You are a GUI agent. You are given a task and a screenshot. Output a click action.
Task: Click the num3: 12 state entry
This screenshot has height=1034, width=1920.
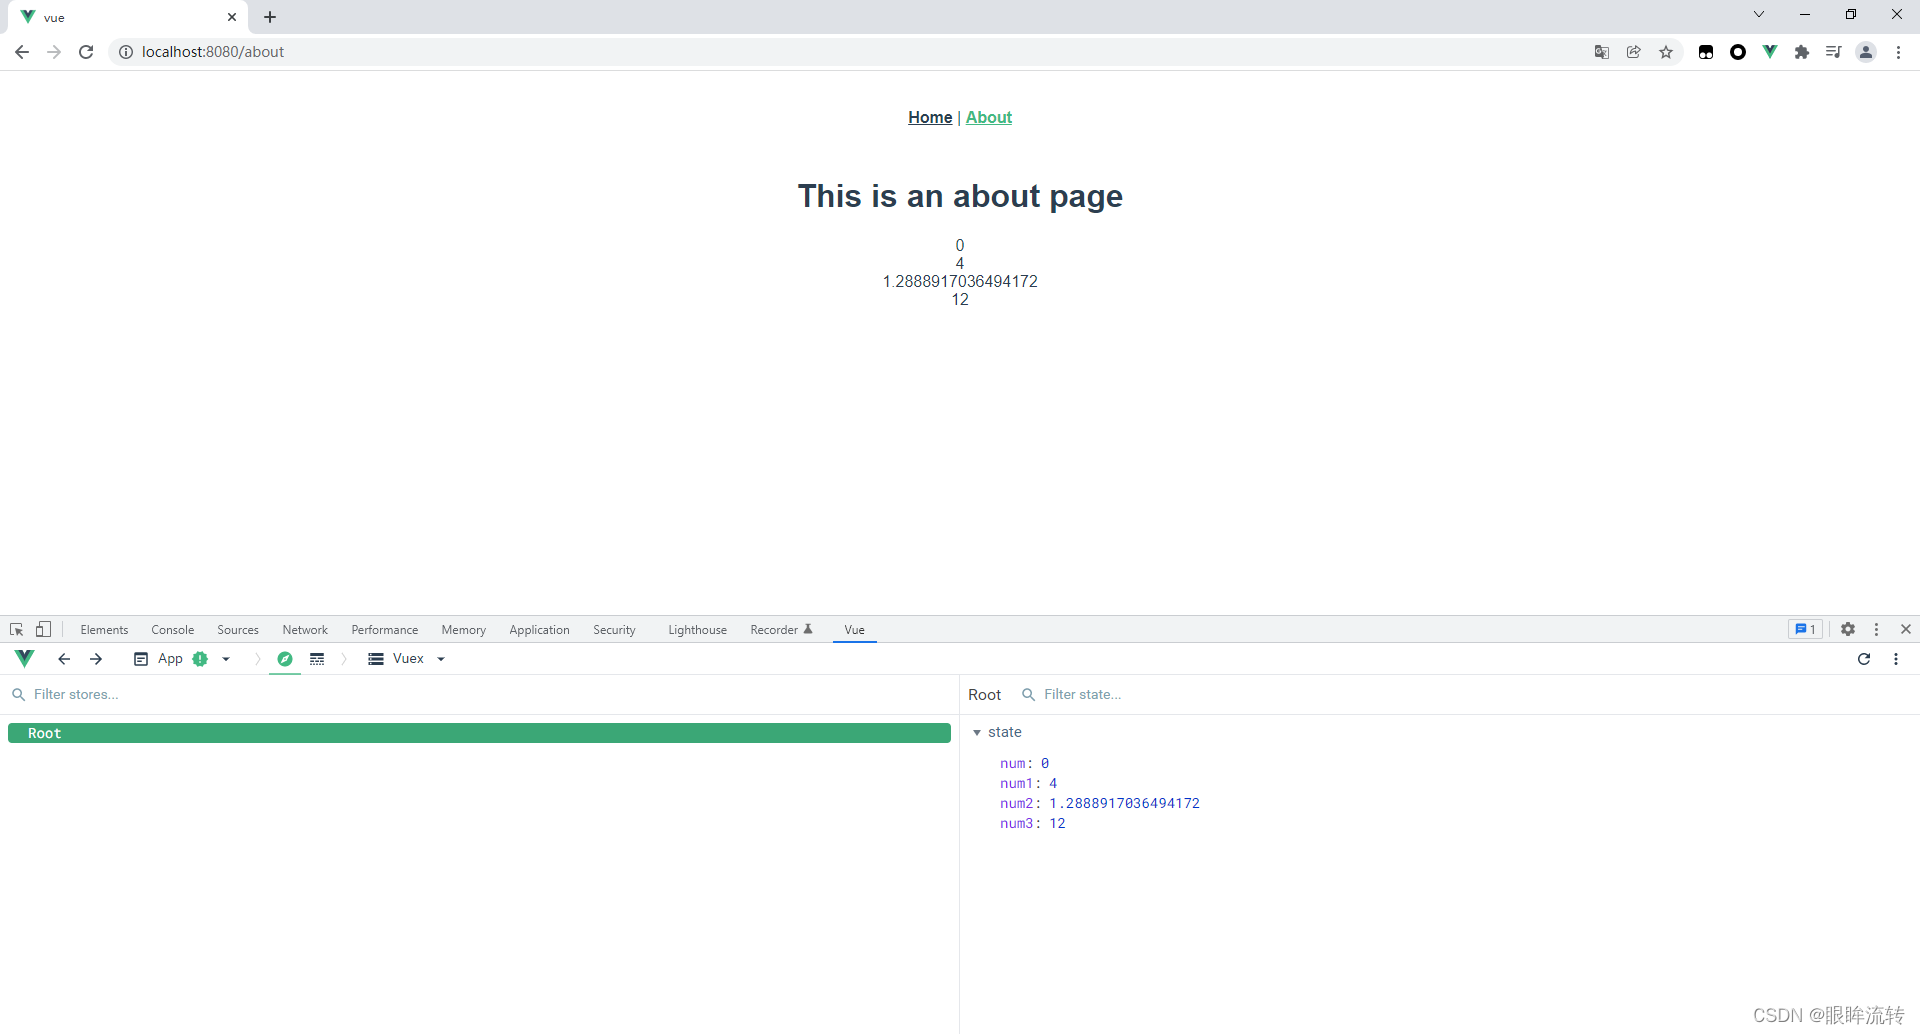tap(1032, 823)
